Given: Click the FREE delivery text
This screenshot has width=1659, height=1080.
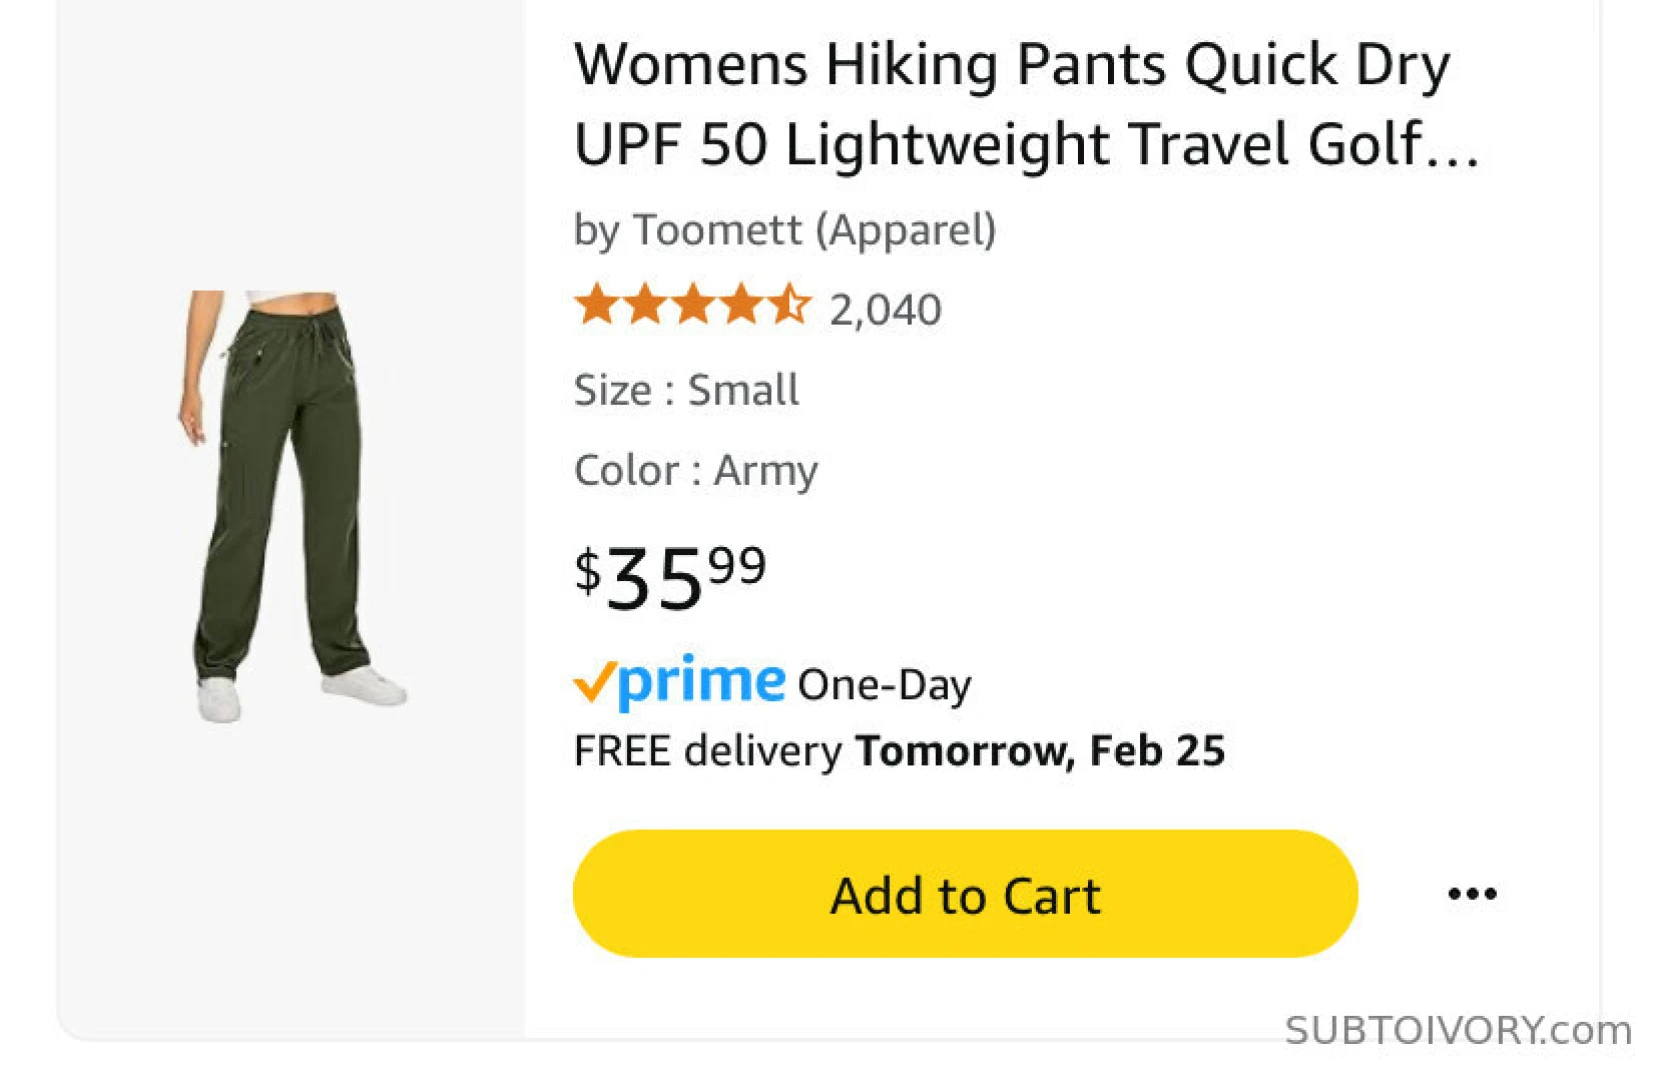Looking at the screenshot, I should click(x=708, y=751).
